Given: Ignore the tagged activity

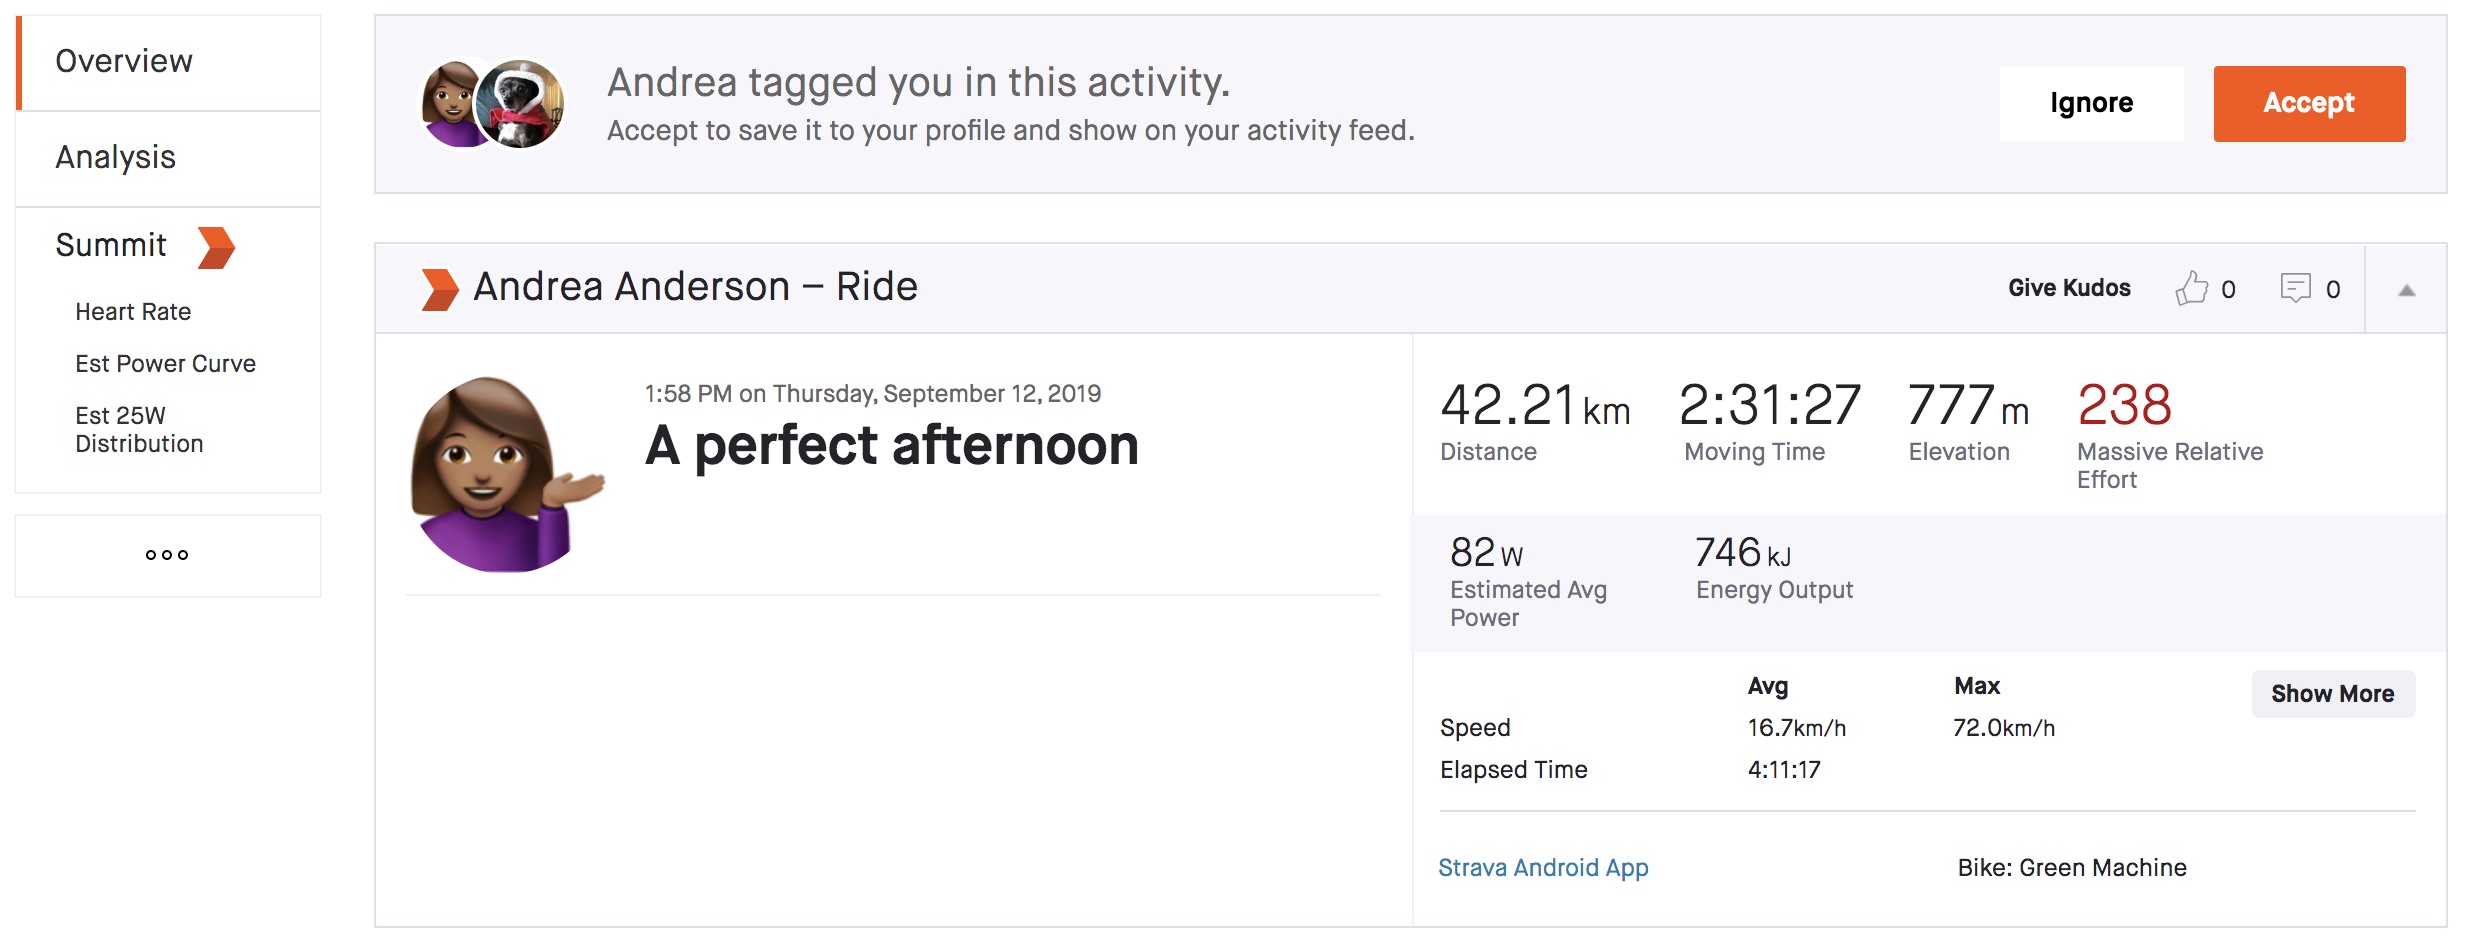Looking at the screenshot, I should point(2092,102).
